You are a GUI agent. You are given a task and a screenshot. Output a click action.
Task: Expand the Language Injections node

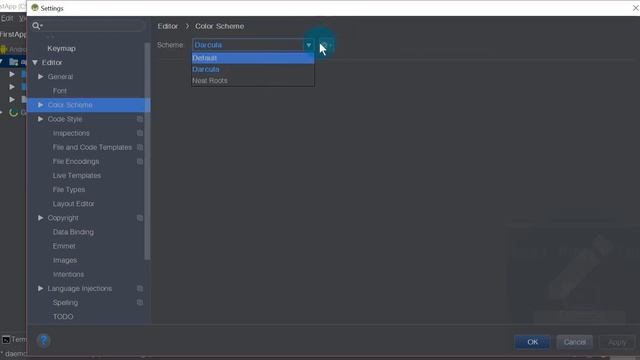pos(40,289)
